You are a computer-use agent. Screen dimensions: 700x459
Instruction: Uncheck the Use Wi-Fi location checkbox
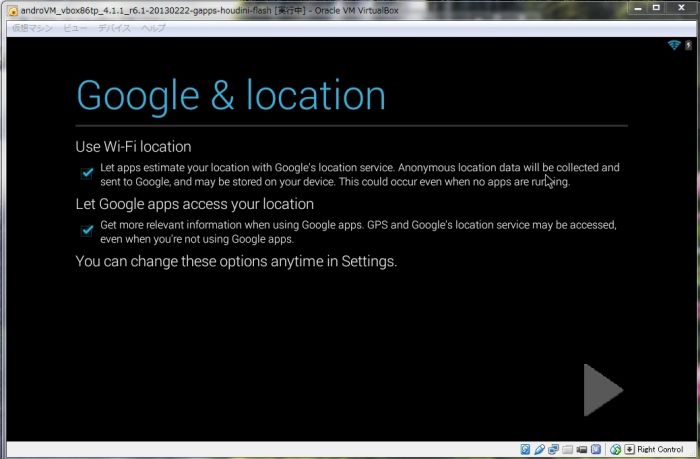point(87,173)
